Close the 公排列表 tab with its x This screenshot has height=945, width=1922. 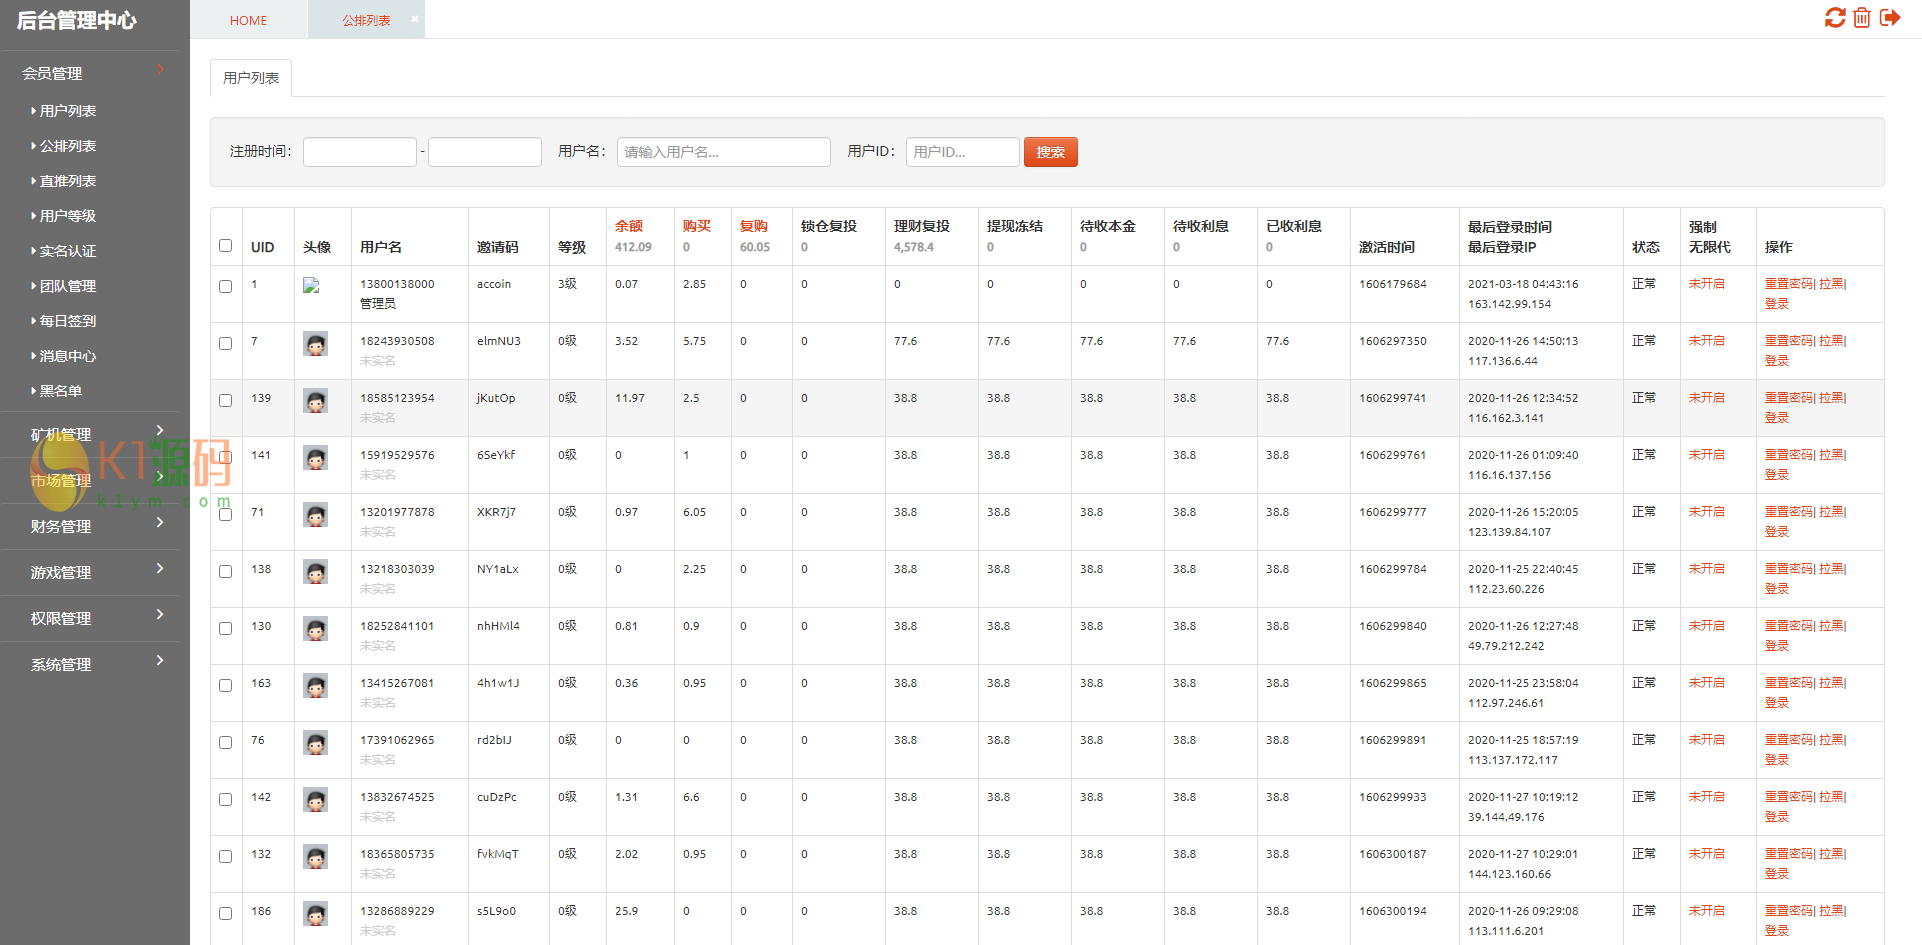(415, 18)
